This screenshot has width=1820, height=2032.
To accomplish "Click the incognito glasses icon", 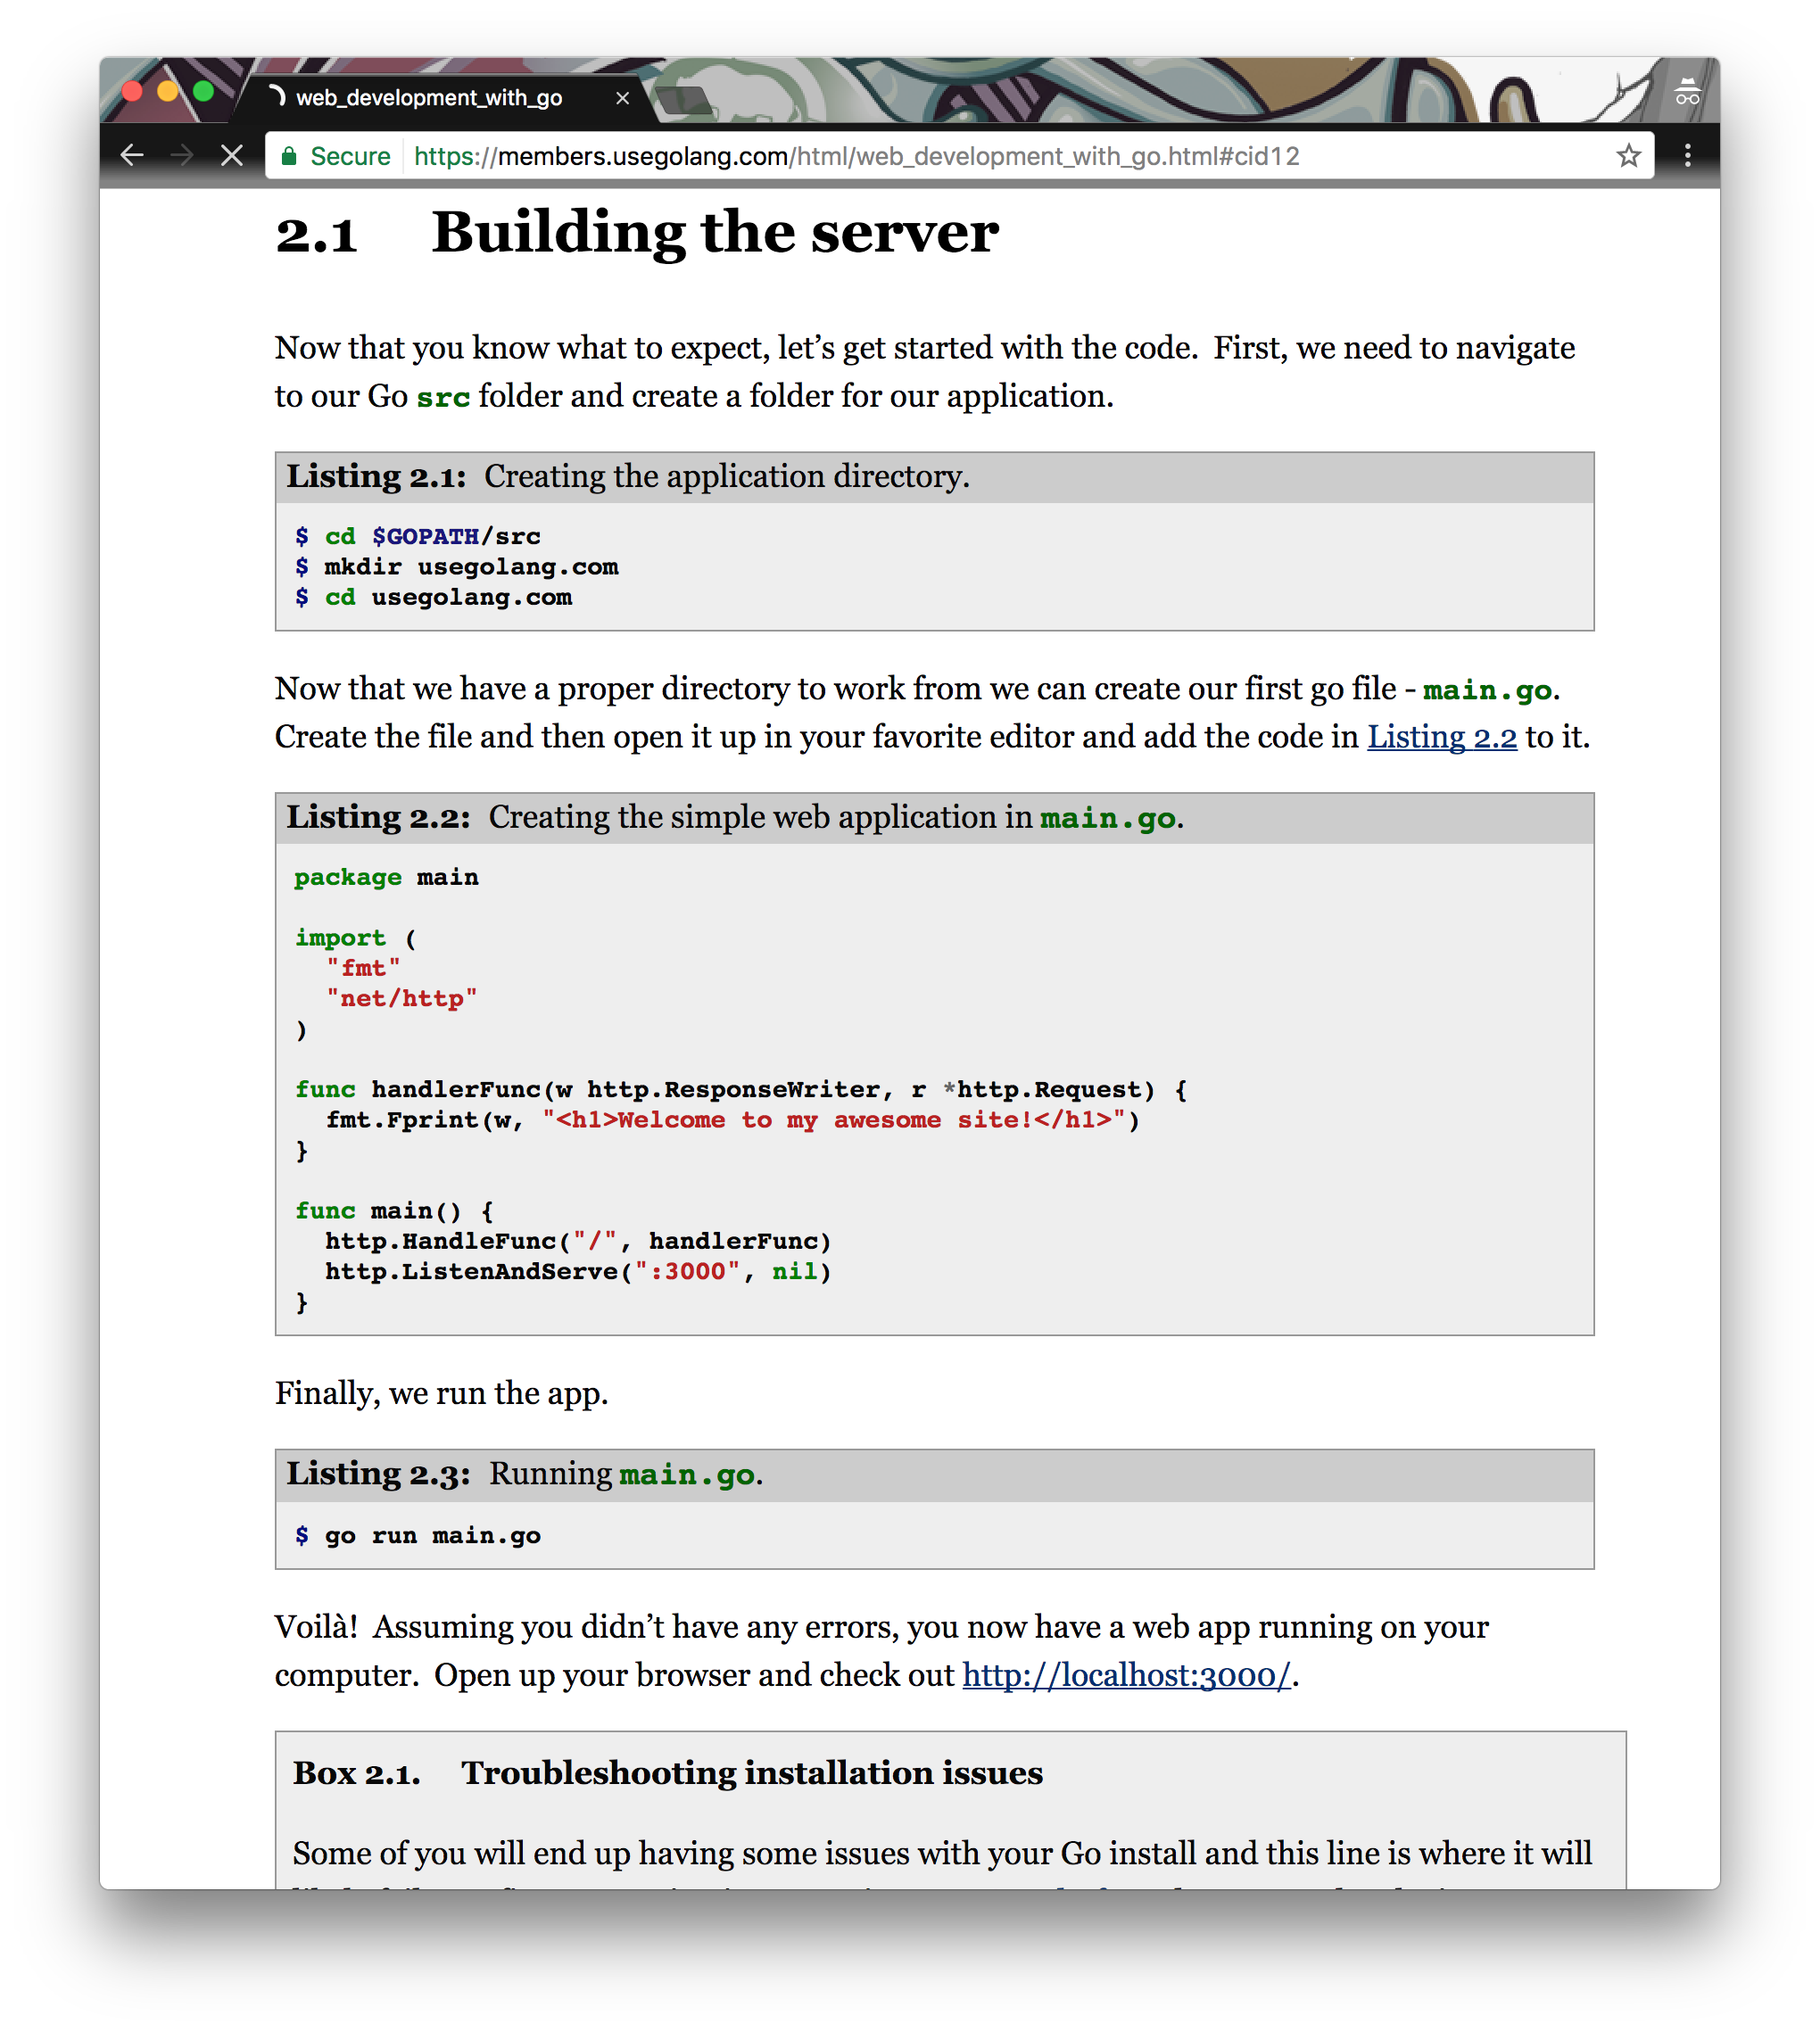I will tap(1687, 92).
